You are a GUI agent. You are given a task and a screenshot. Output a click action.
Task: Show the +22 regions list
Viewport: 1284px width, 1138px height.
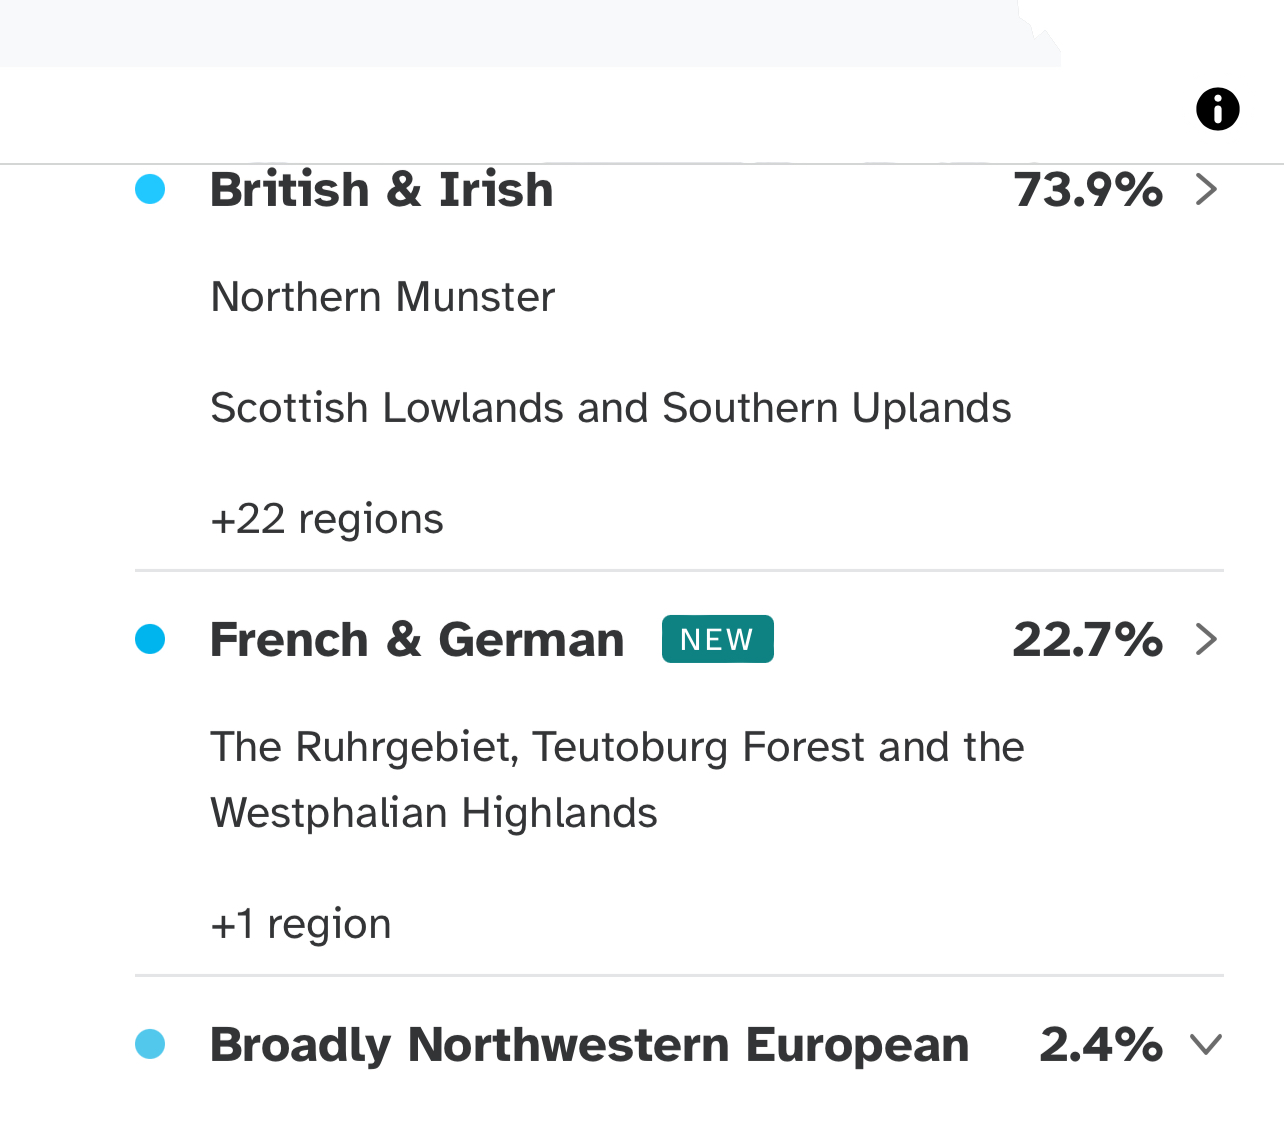327,519
